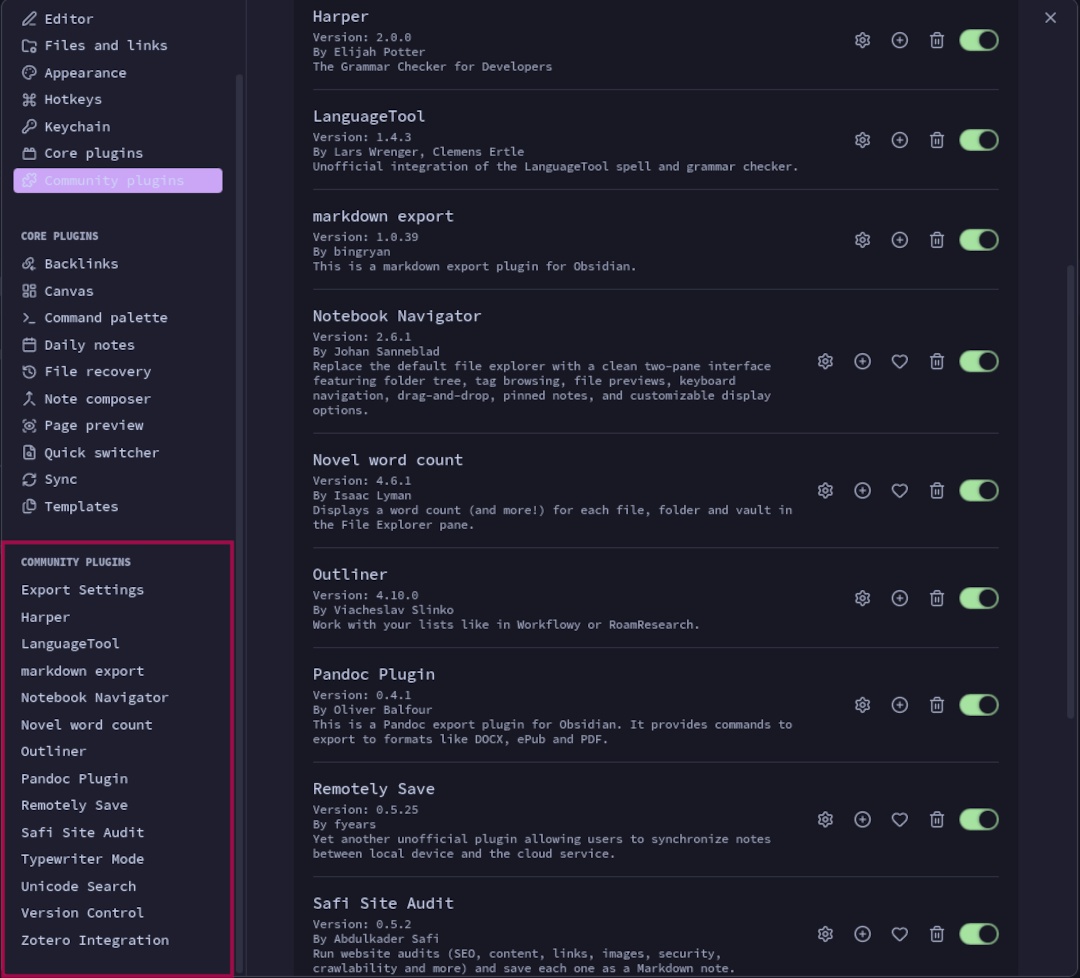Add hotkey for Notebook Navigator
Image resolution: width=1080 pixels, height=978 pixels.
(x=862, y=362)
